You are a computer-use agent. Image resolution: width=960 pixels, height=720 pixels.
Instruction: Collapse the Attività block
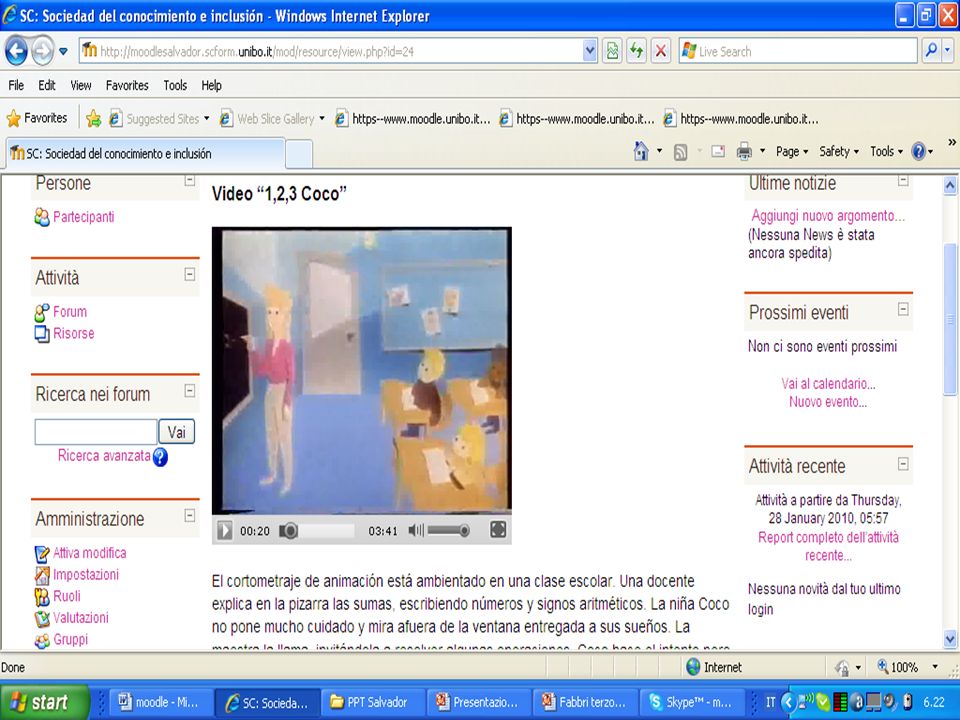pyautogui.click(x=190, y=274)
